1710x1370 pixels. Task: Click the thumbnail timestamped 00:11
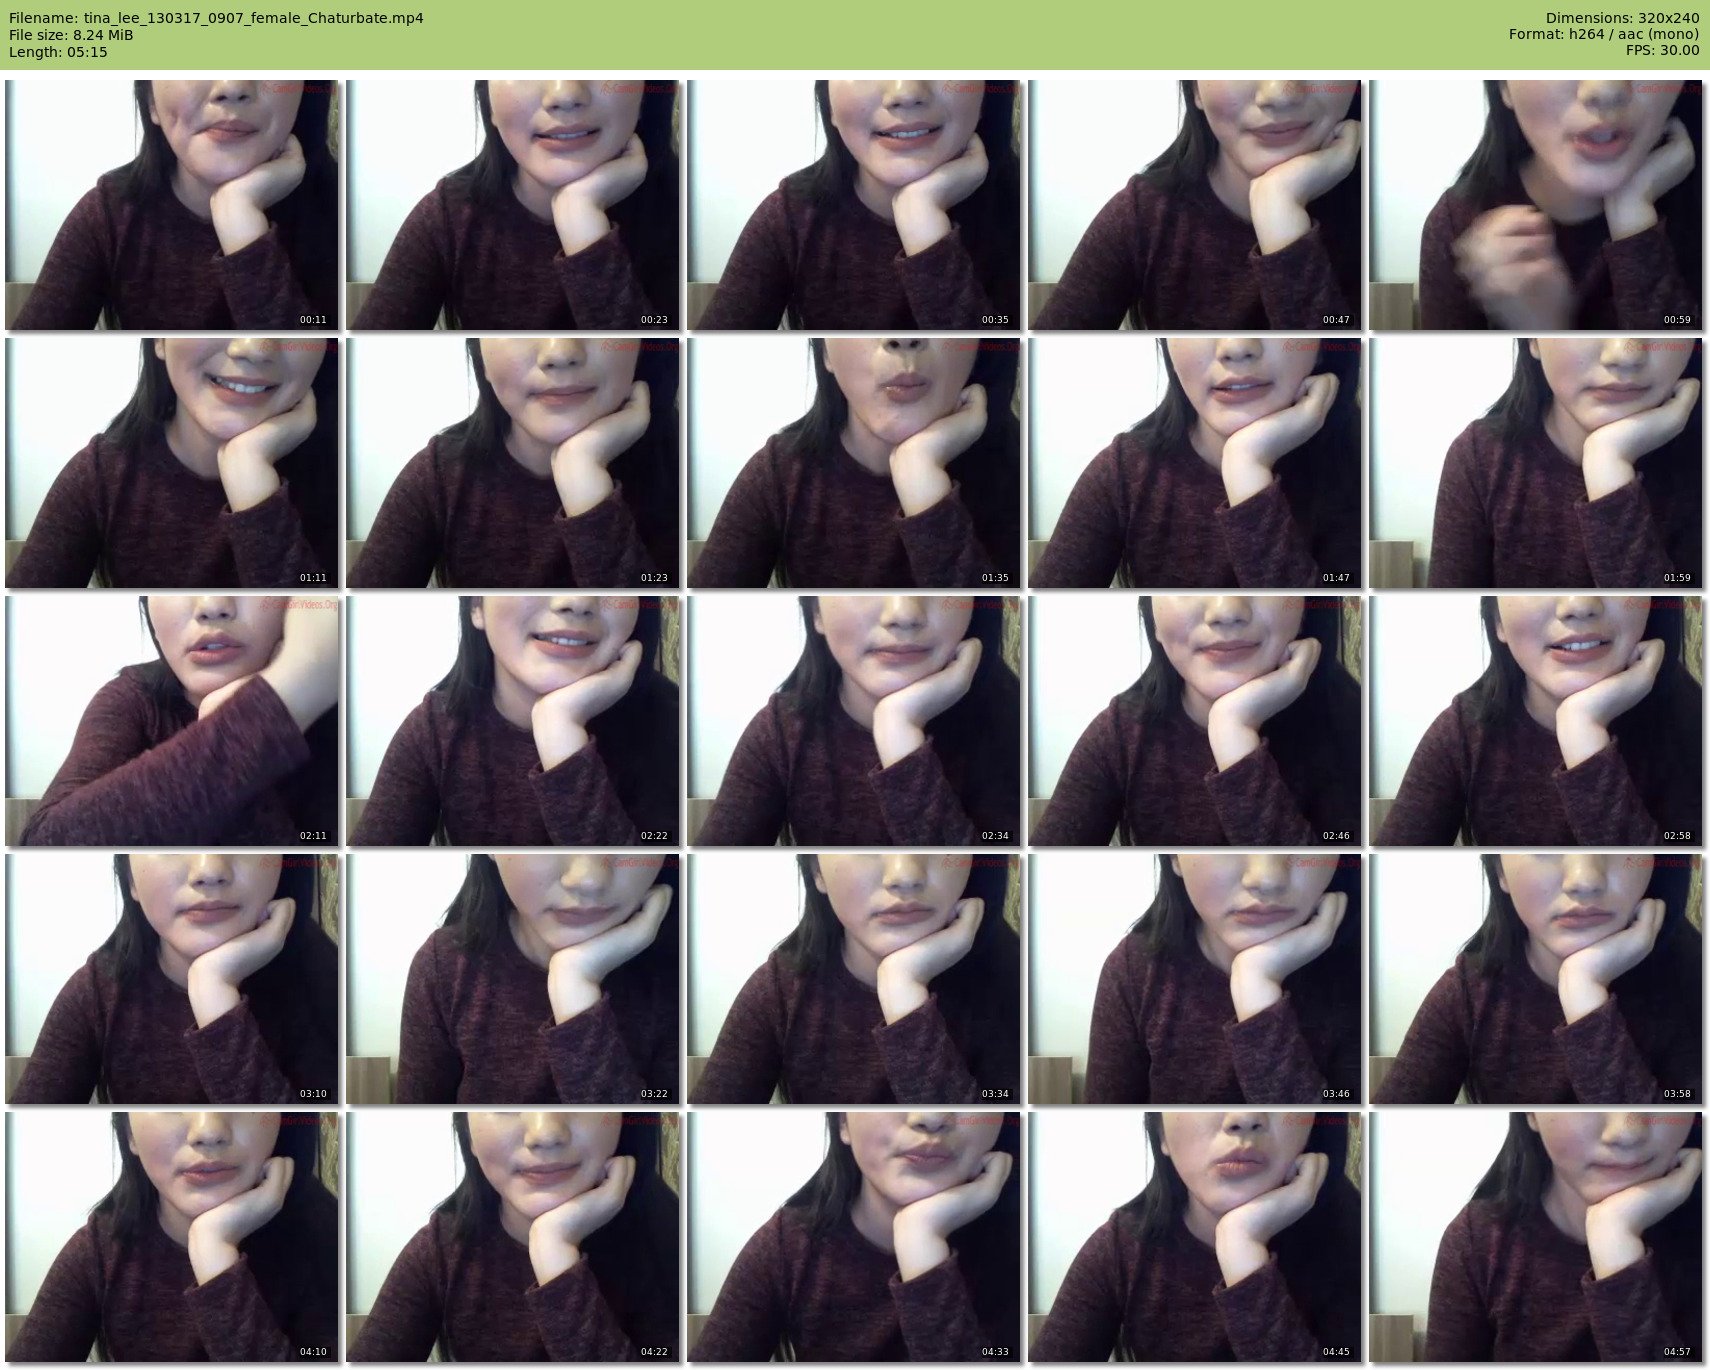172,205
